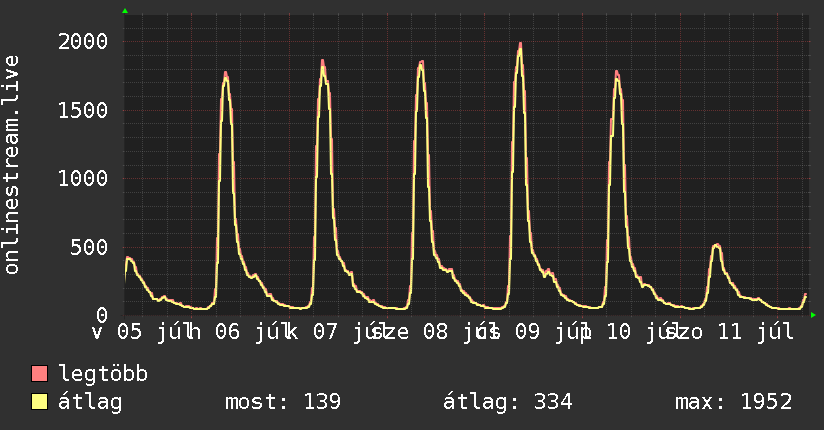Click the átlag legend label

click(90, 402)
